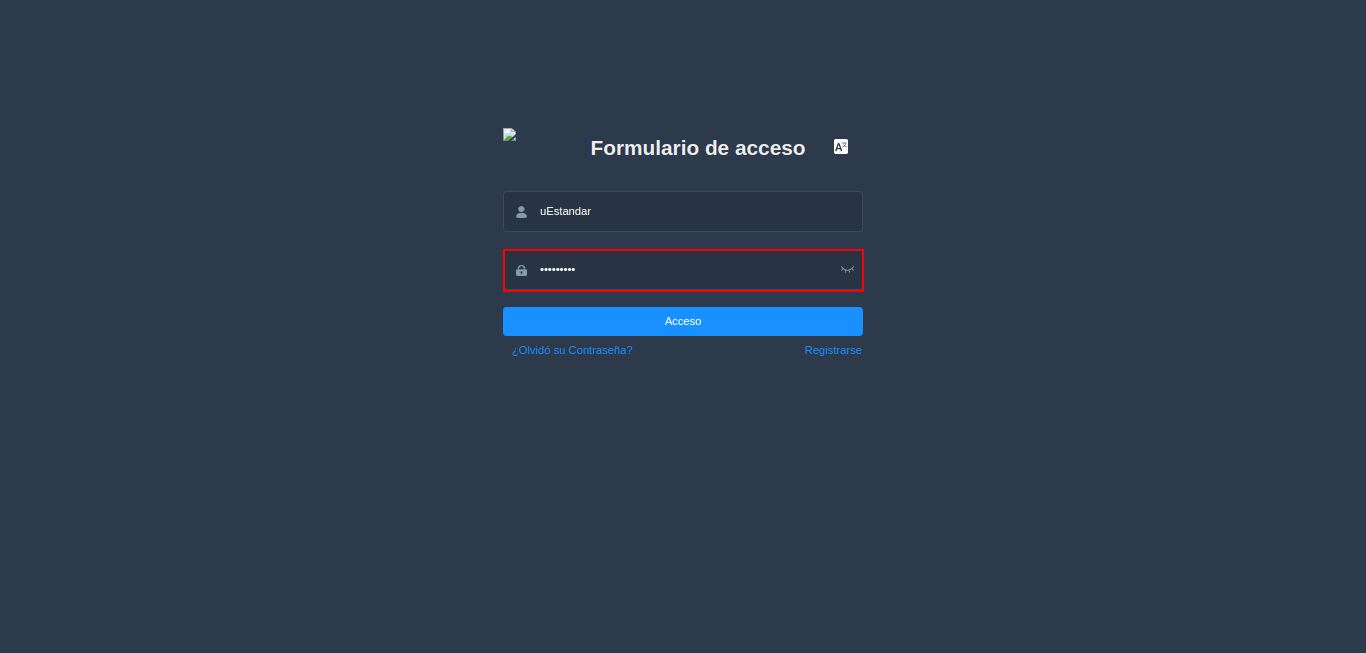Place cursor after the uEstandar text
Image resolution: width=1366 pixels, height=653 pixels.
[x=593, y=211]
